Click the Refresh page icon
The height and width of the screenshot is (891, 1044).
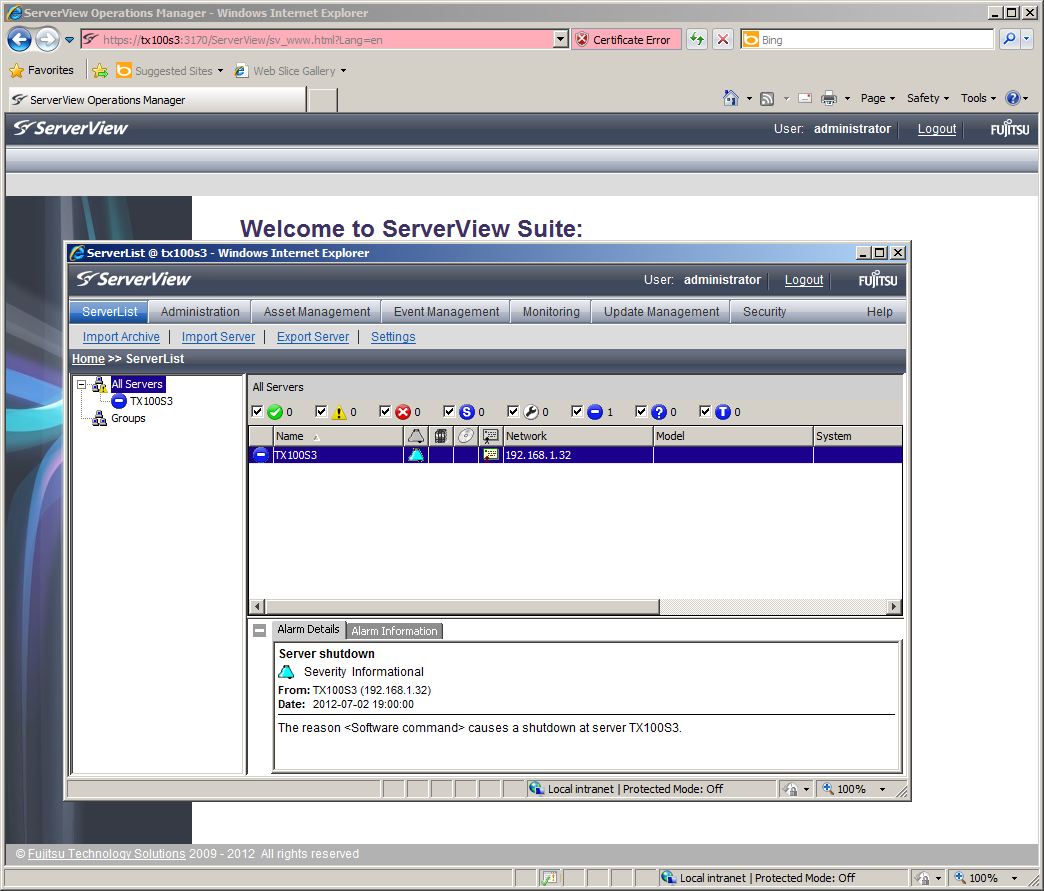pyautogui.click(x=697, y=39)
